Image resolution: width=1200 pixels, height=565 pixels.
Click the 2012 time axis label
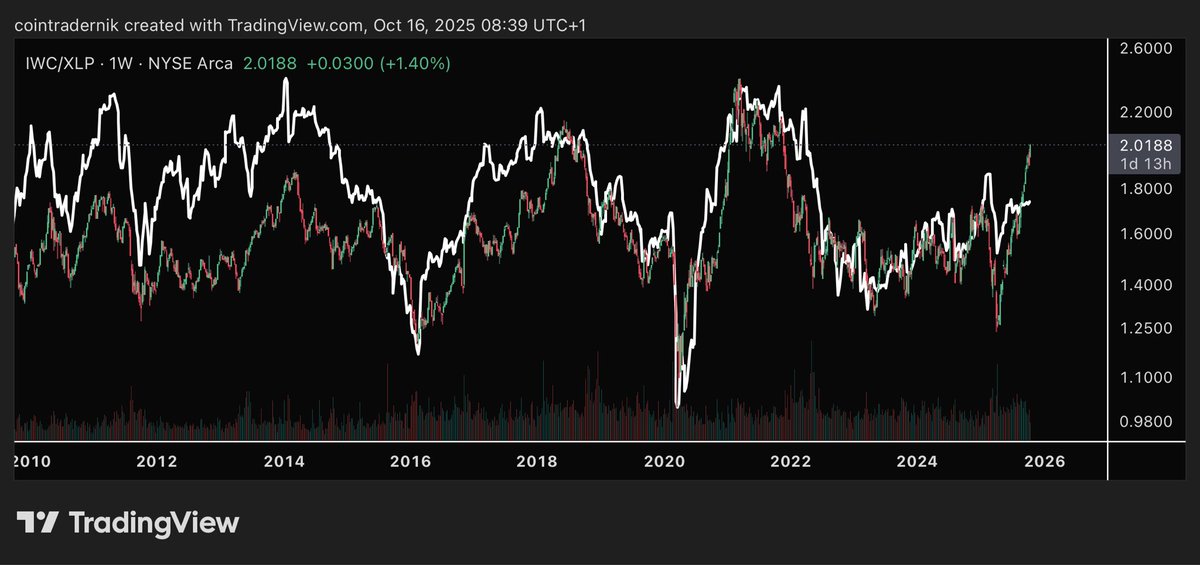pos(156,462)
